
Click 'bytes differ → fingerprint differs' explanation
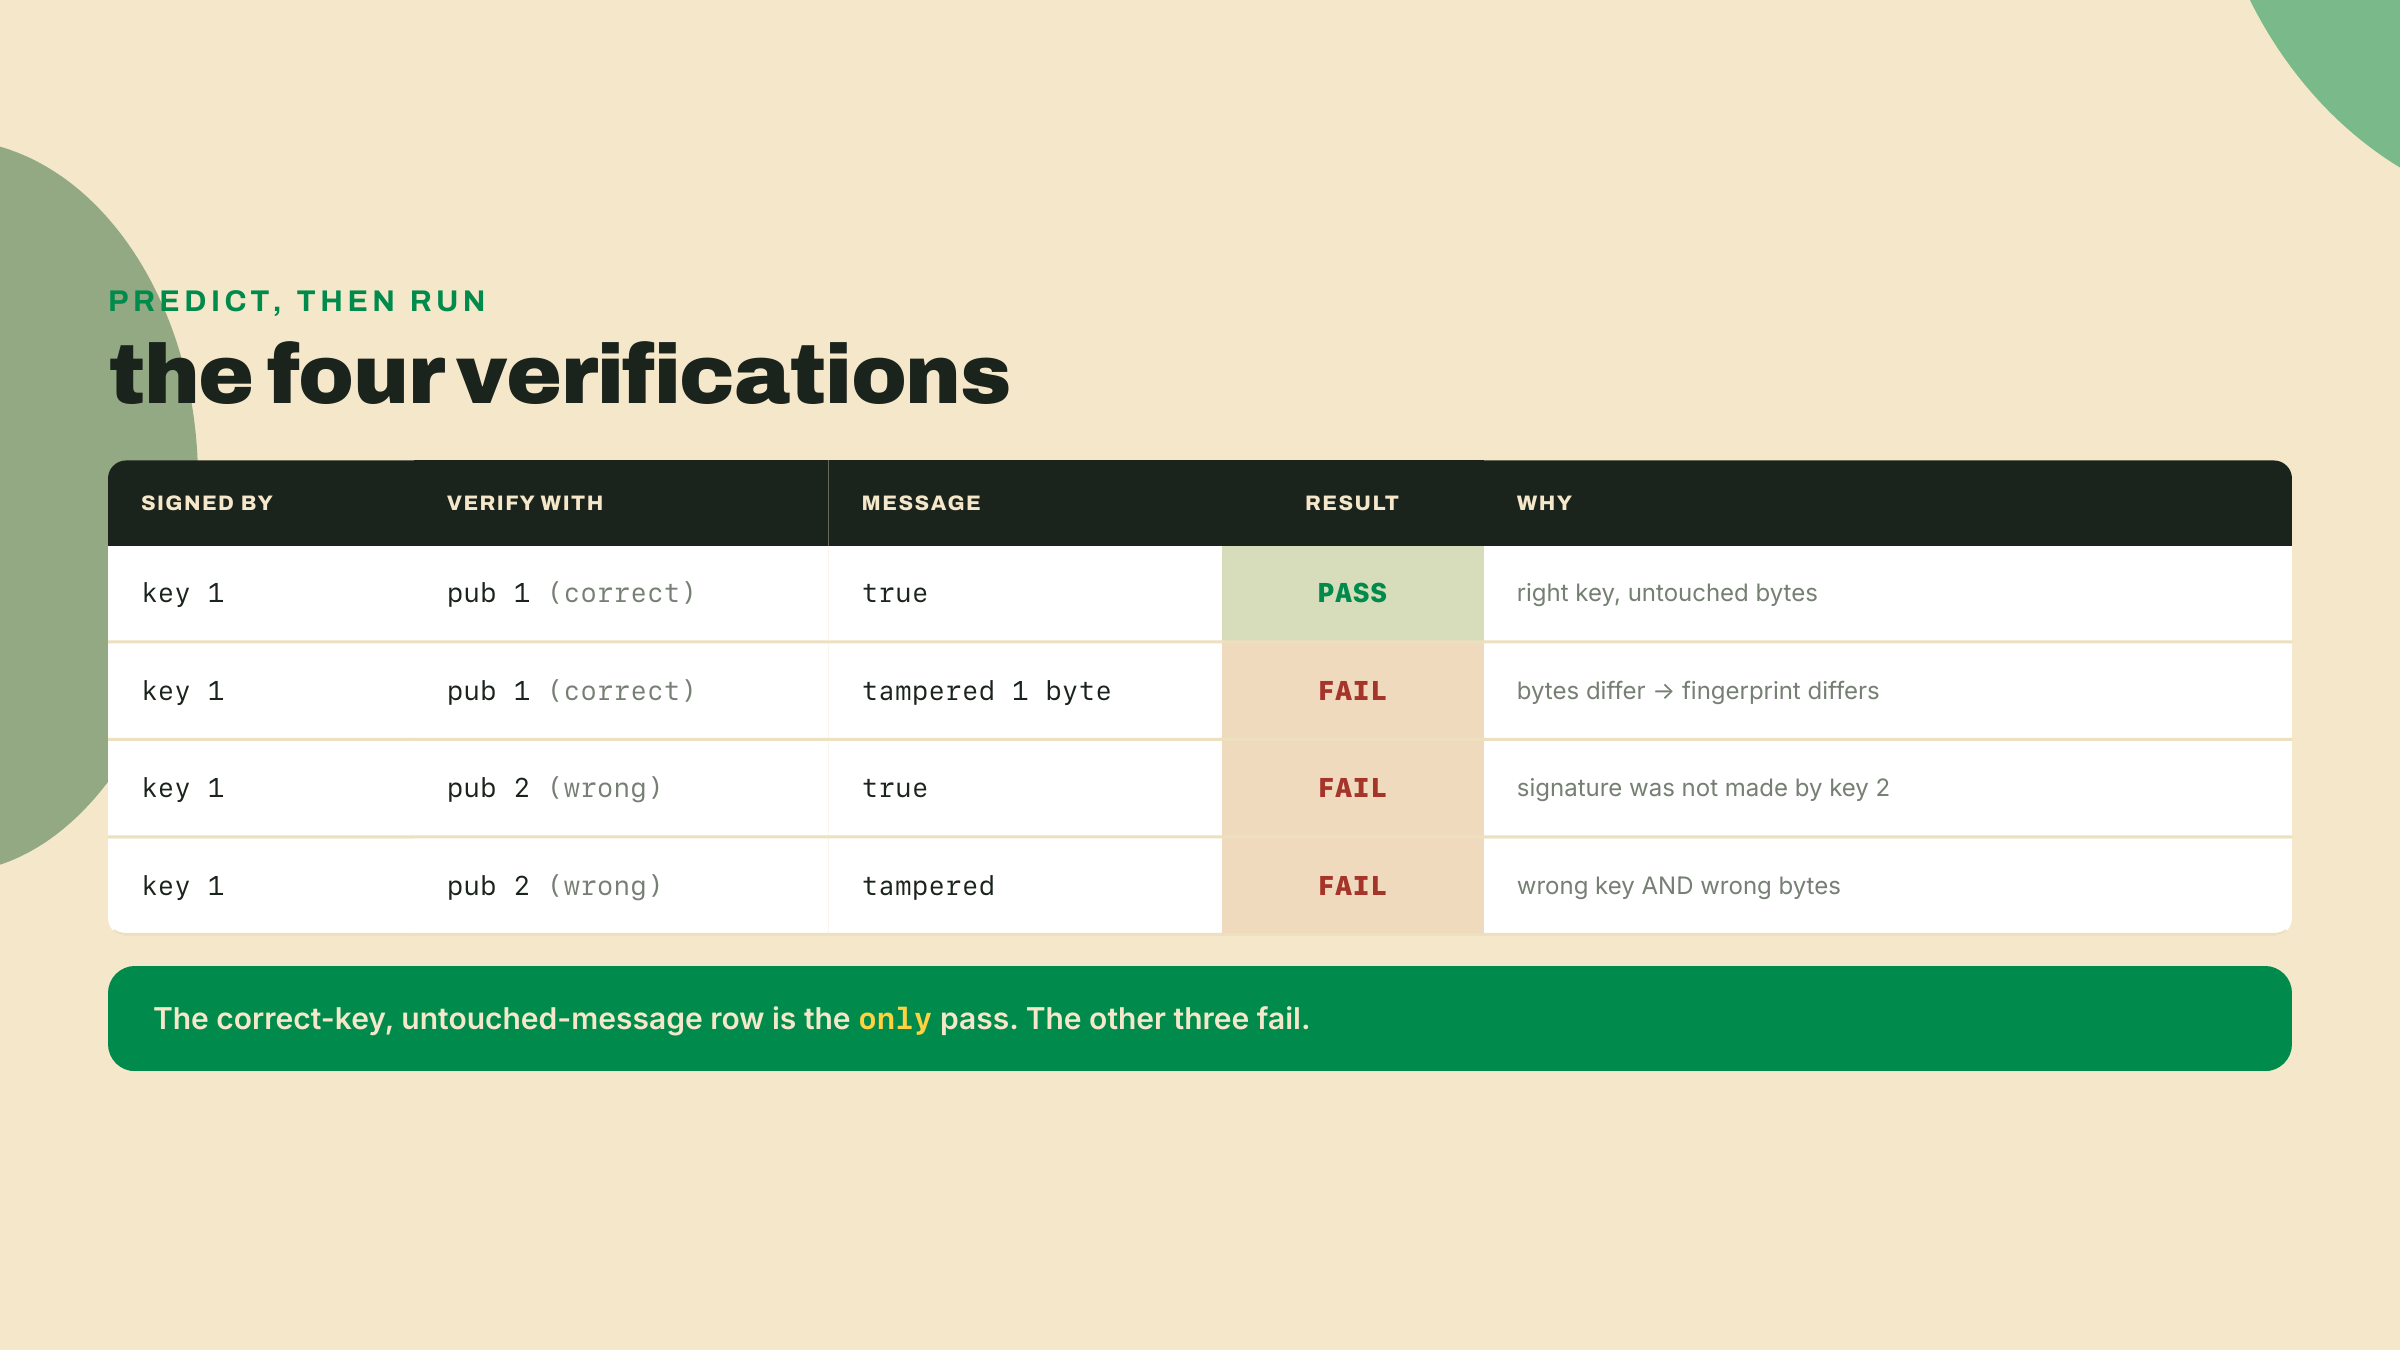pyautogui.click(x=1698, y=691)
